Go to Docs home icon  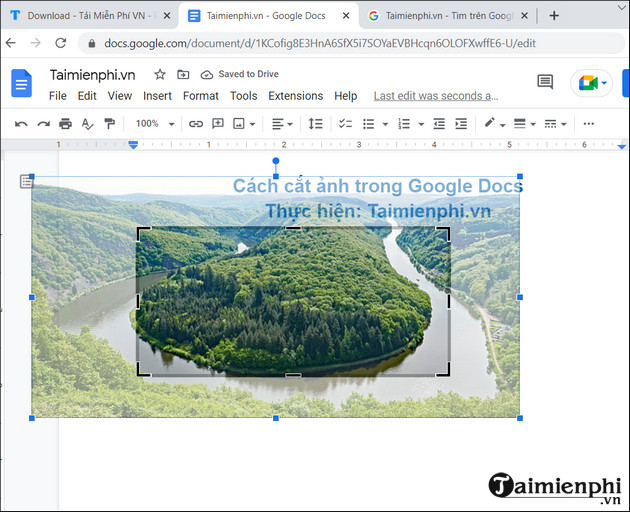tap(22, 83)
